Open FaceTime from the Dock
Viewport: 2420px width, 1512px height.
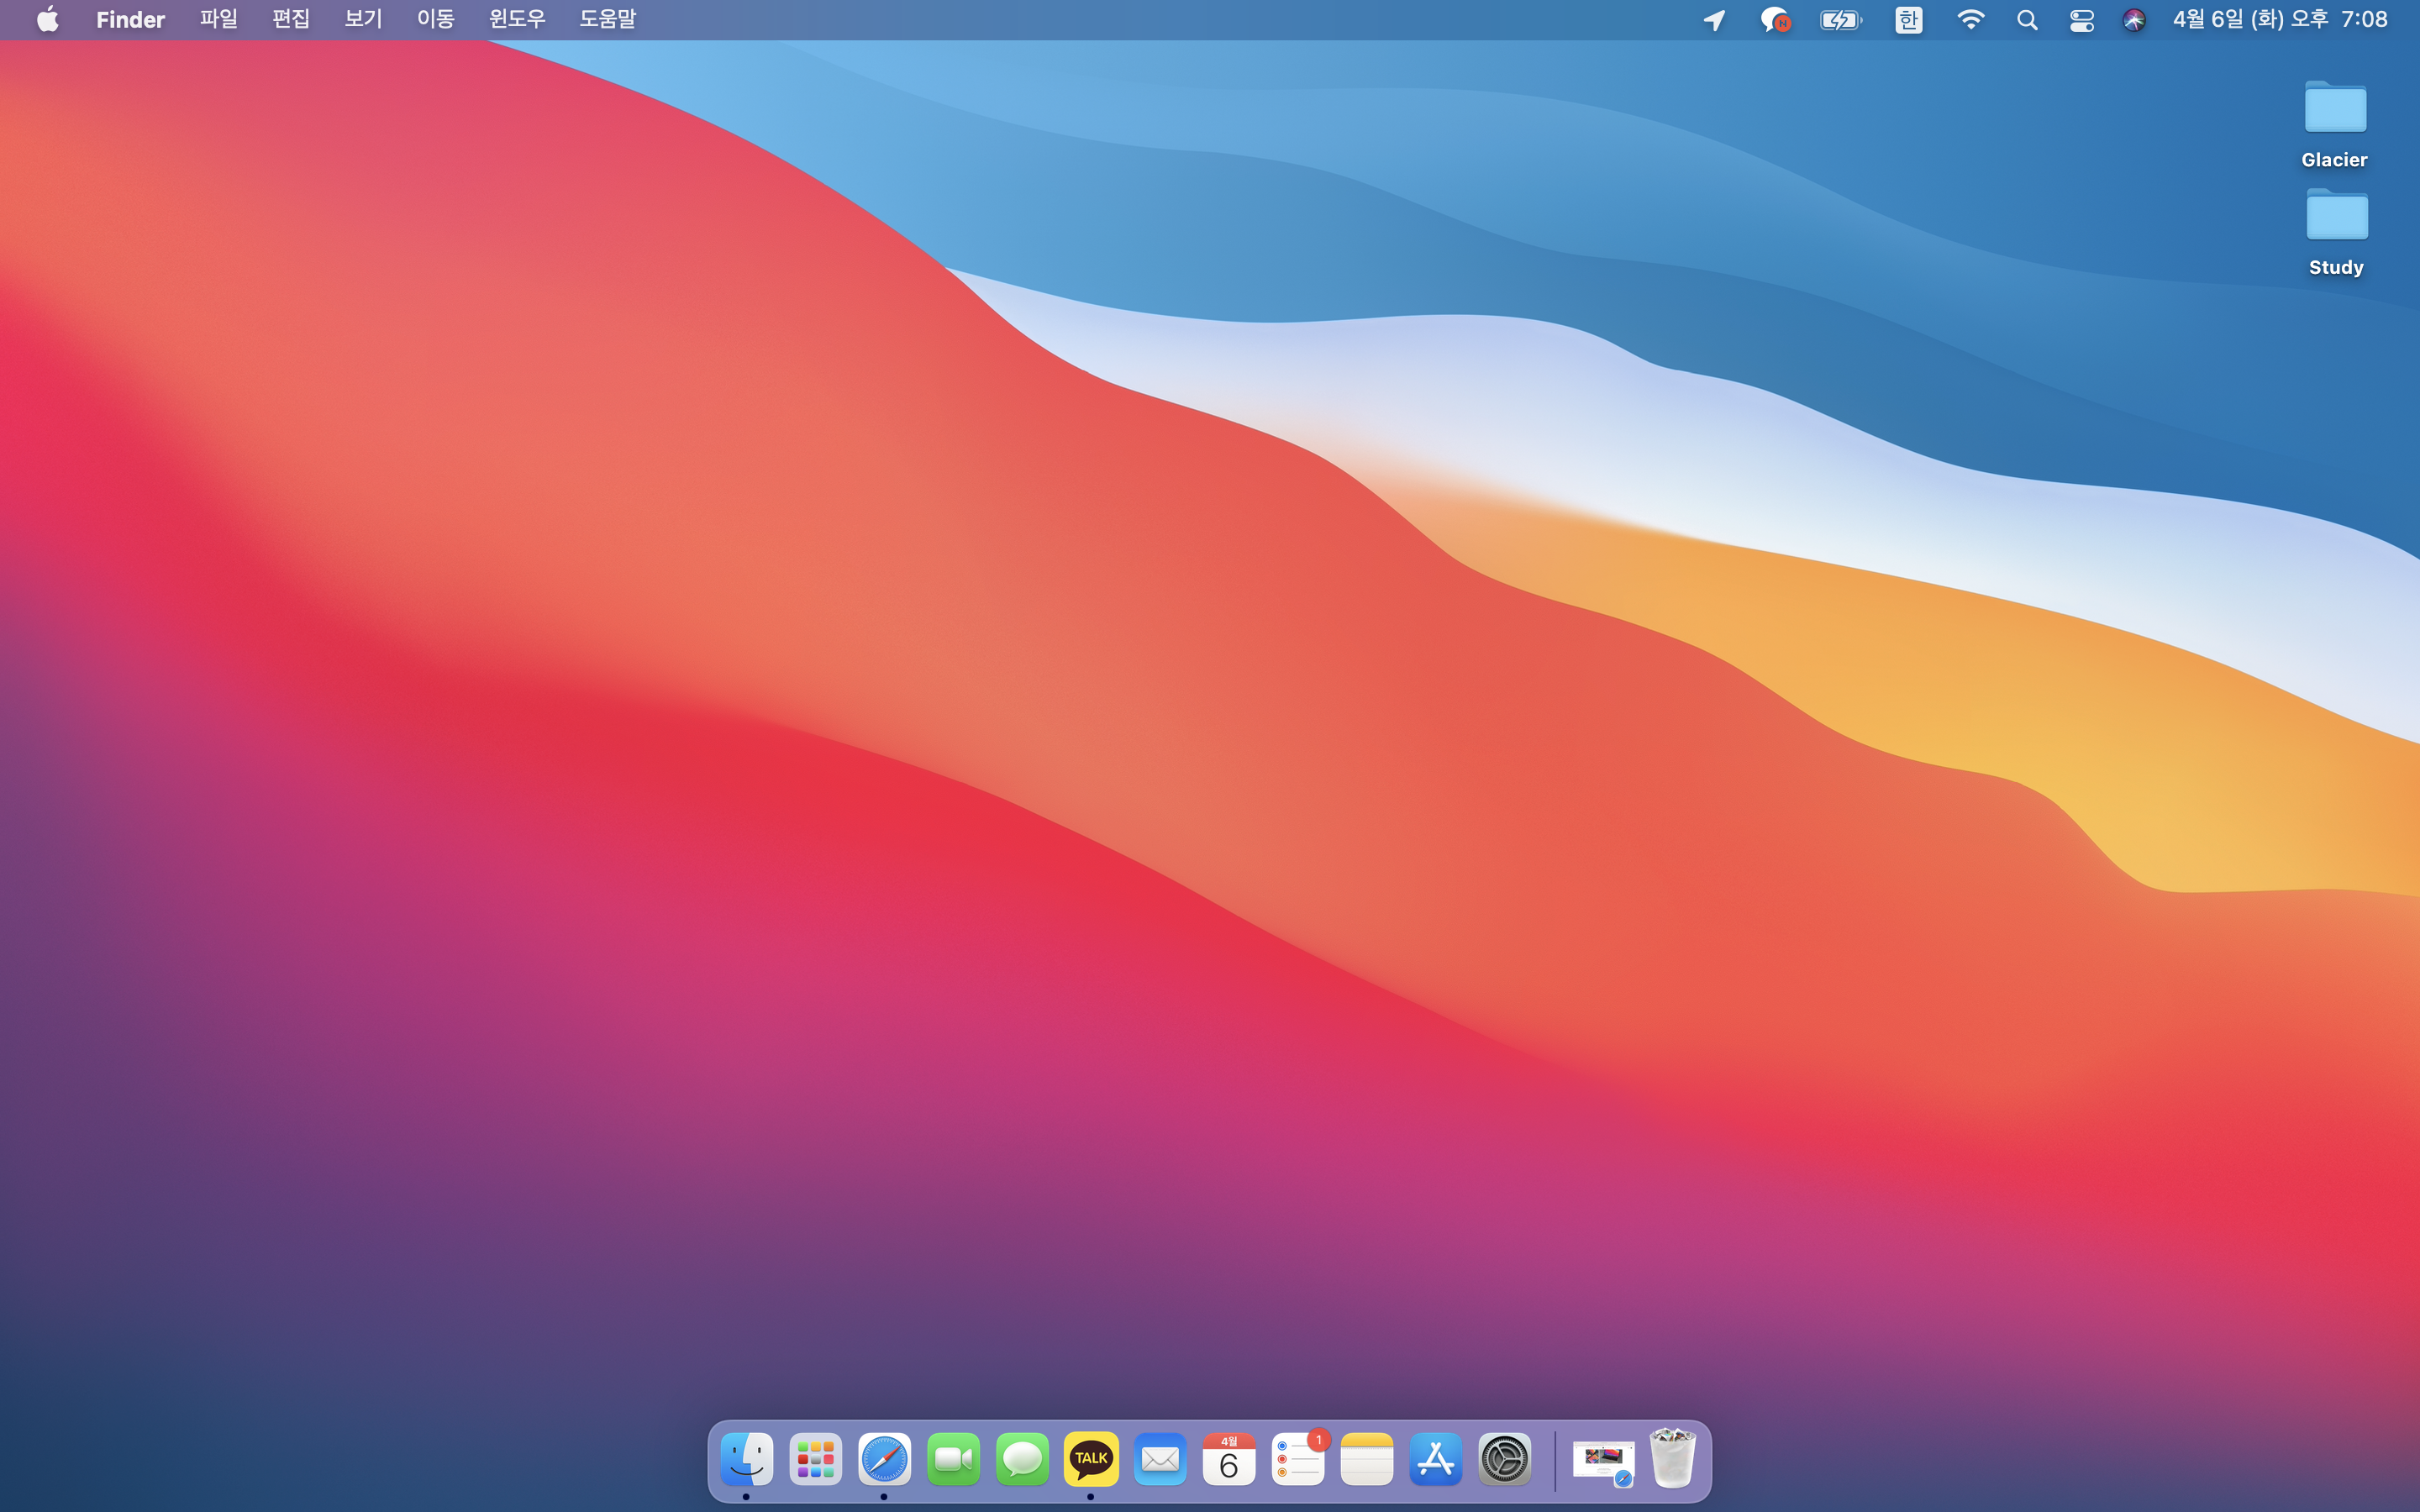point(953,1459)
